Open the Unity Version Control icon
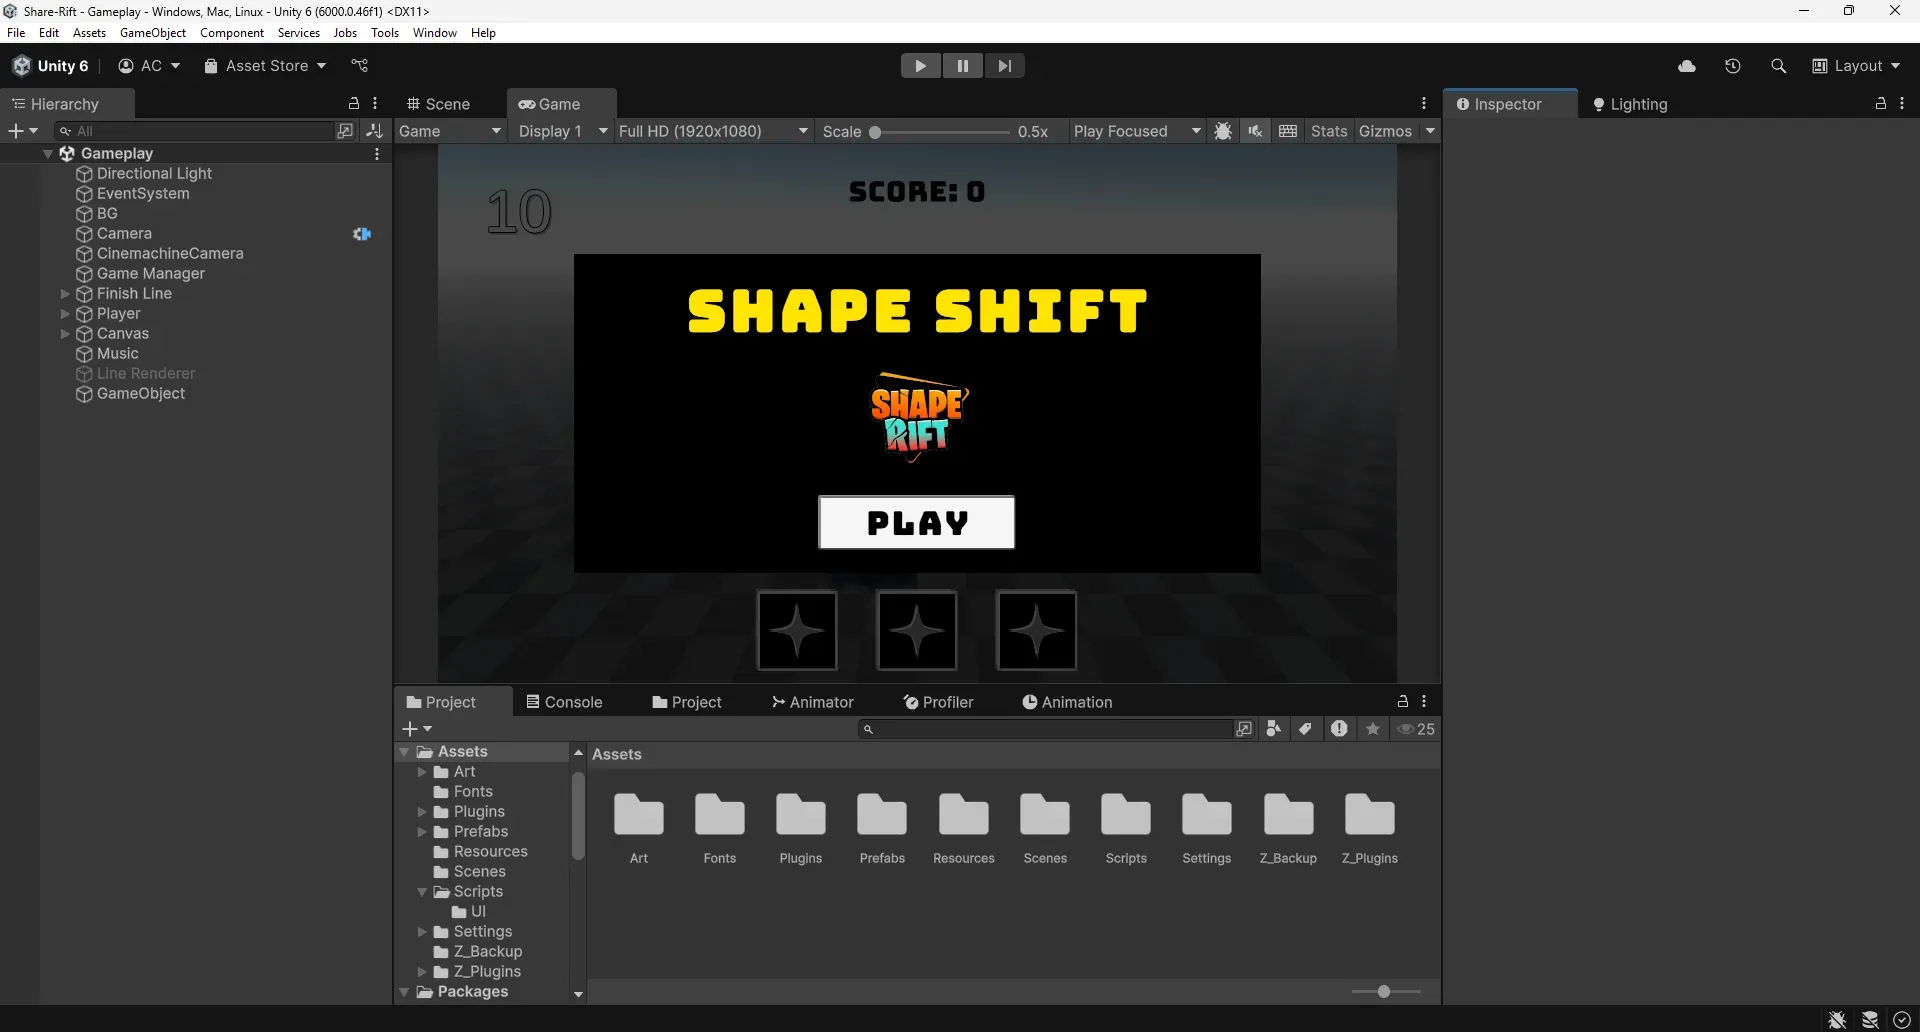This screenshot has width=1920, height=1032. [360, 66]
